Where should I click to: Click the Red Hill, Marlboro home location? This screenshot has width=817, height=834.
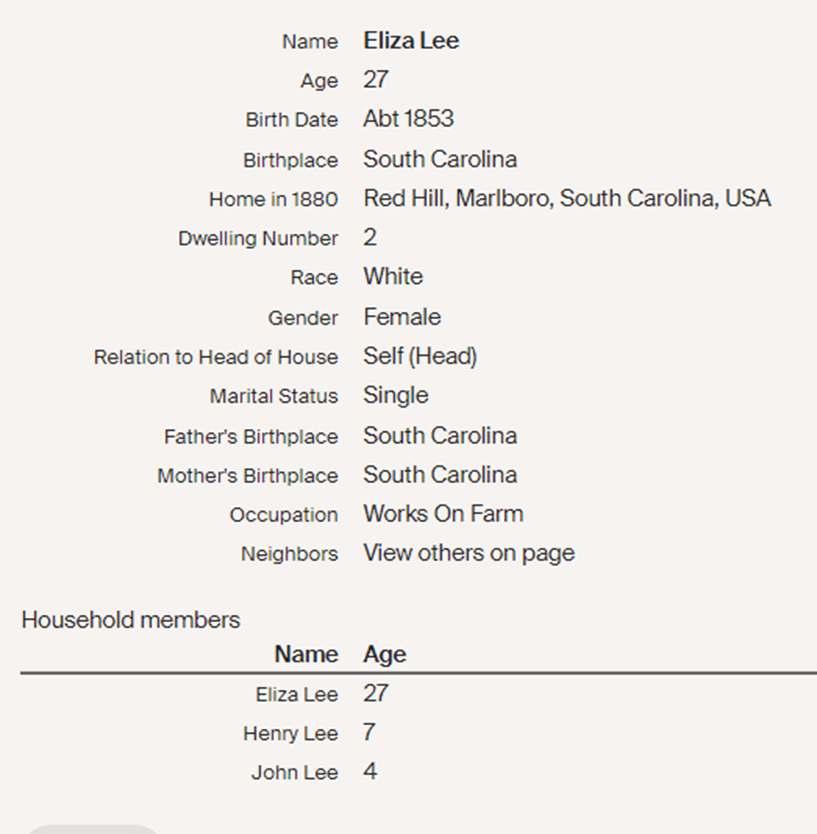click(x=566, y=198)
